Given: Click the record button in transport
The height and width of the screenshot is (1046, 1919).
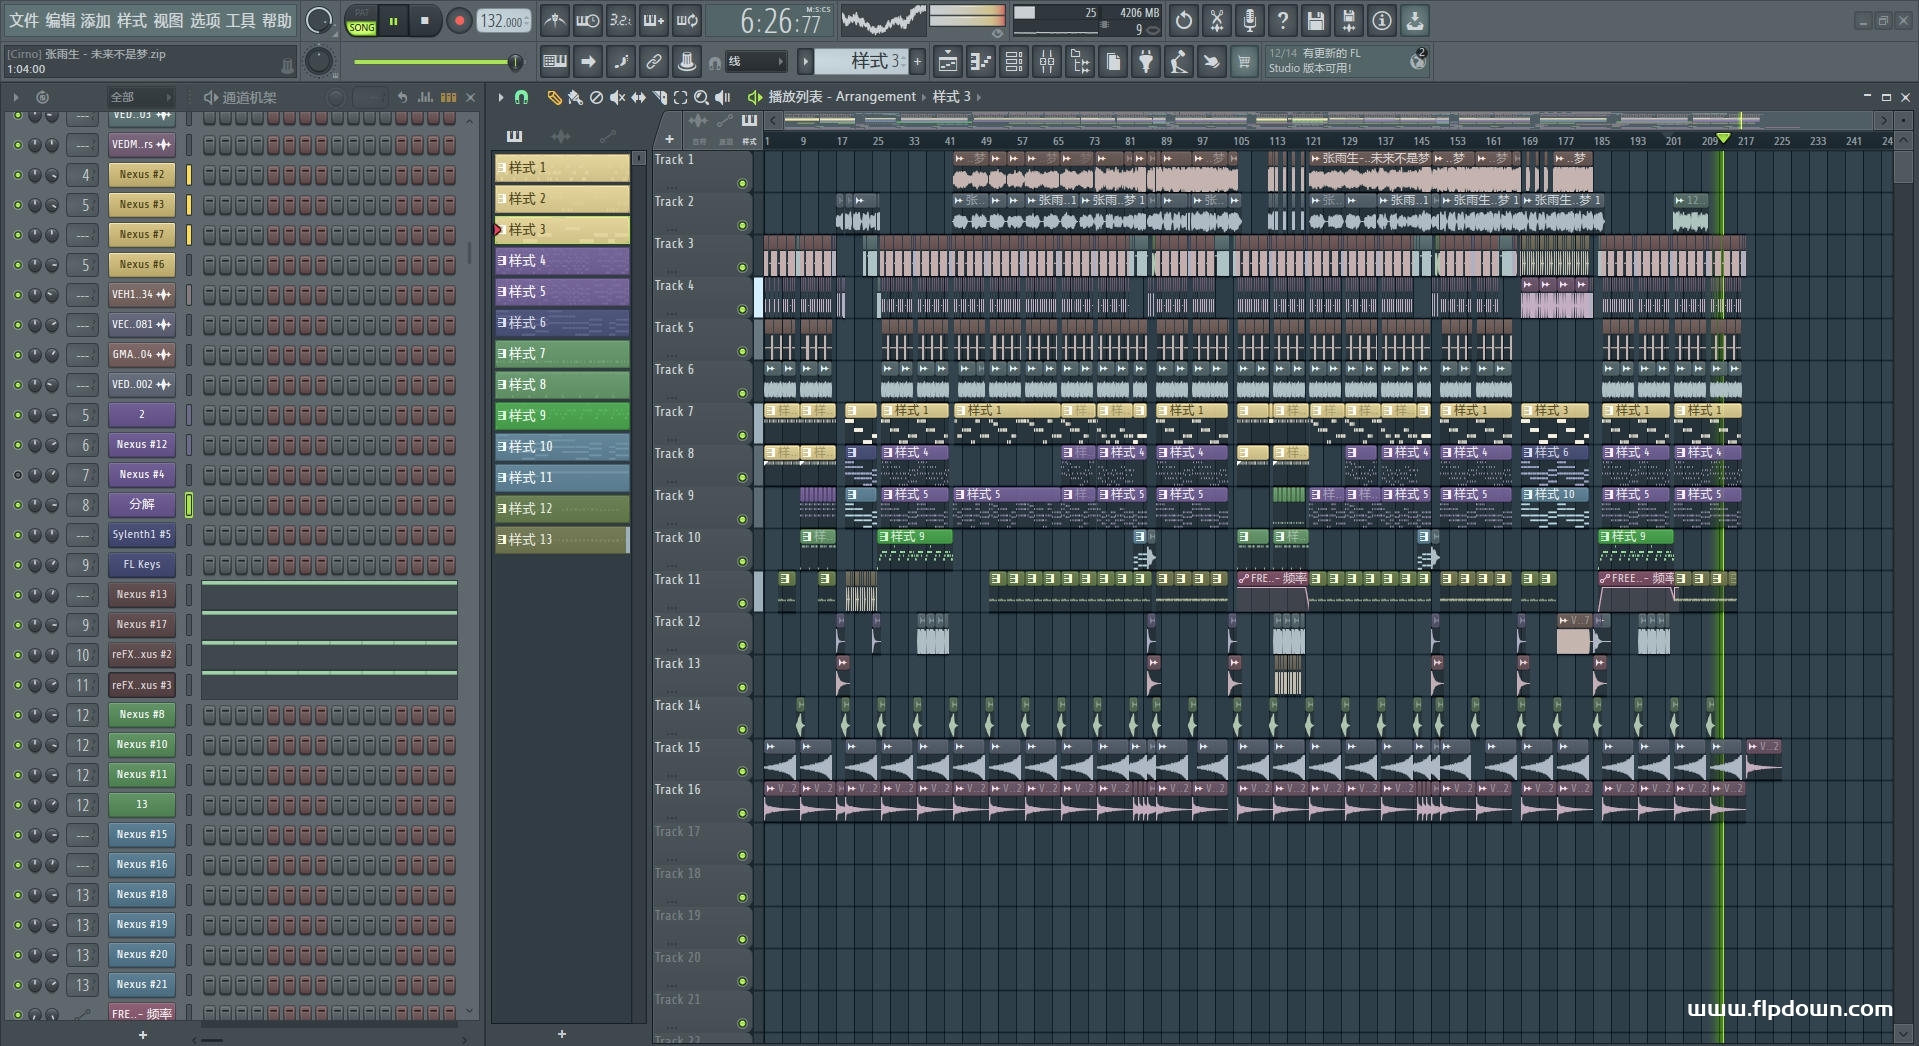Looking at the screenshot, I should click(459, 21).
